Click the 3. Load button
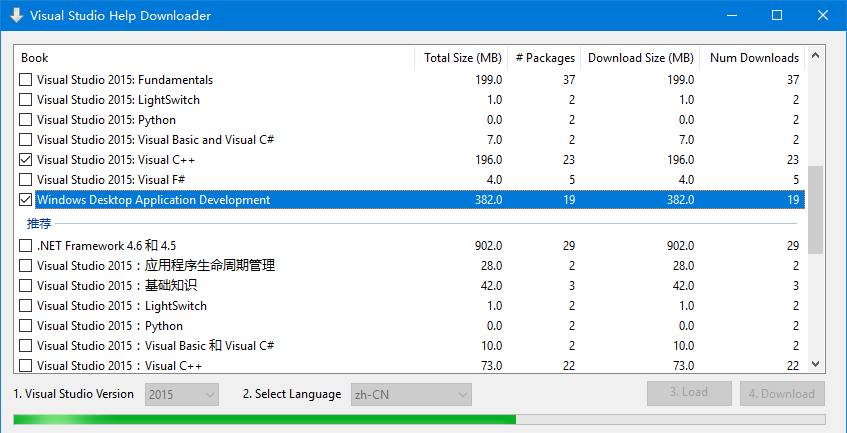The width and height of the screenshot is (847, 433). click(x=689, y=393)
